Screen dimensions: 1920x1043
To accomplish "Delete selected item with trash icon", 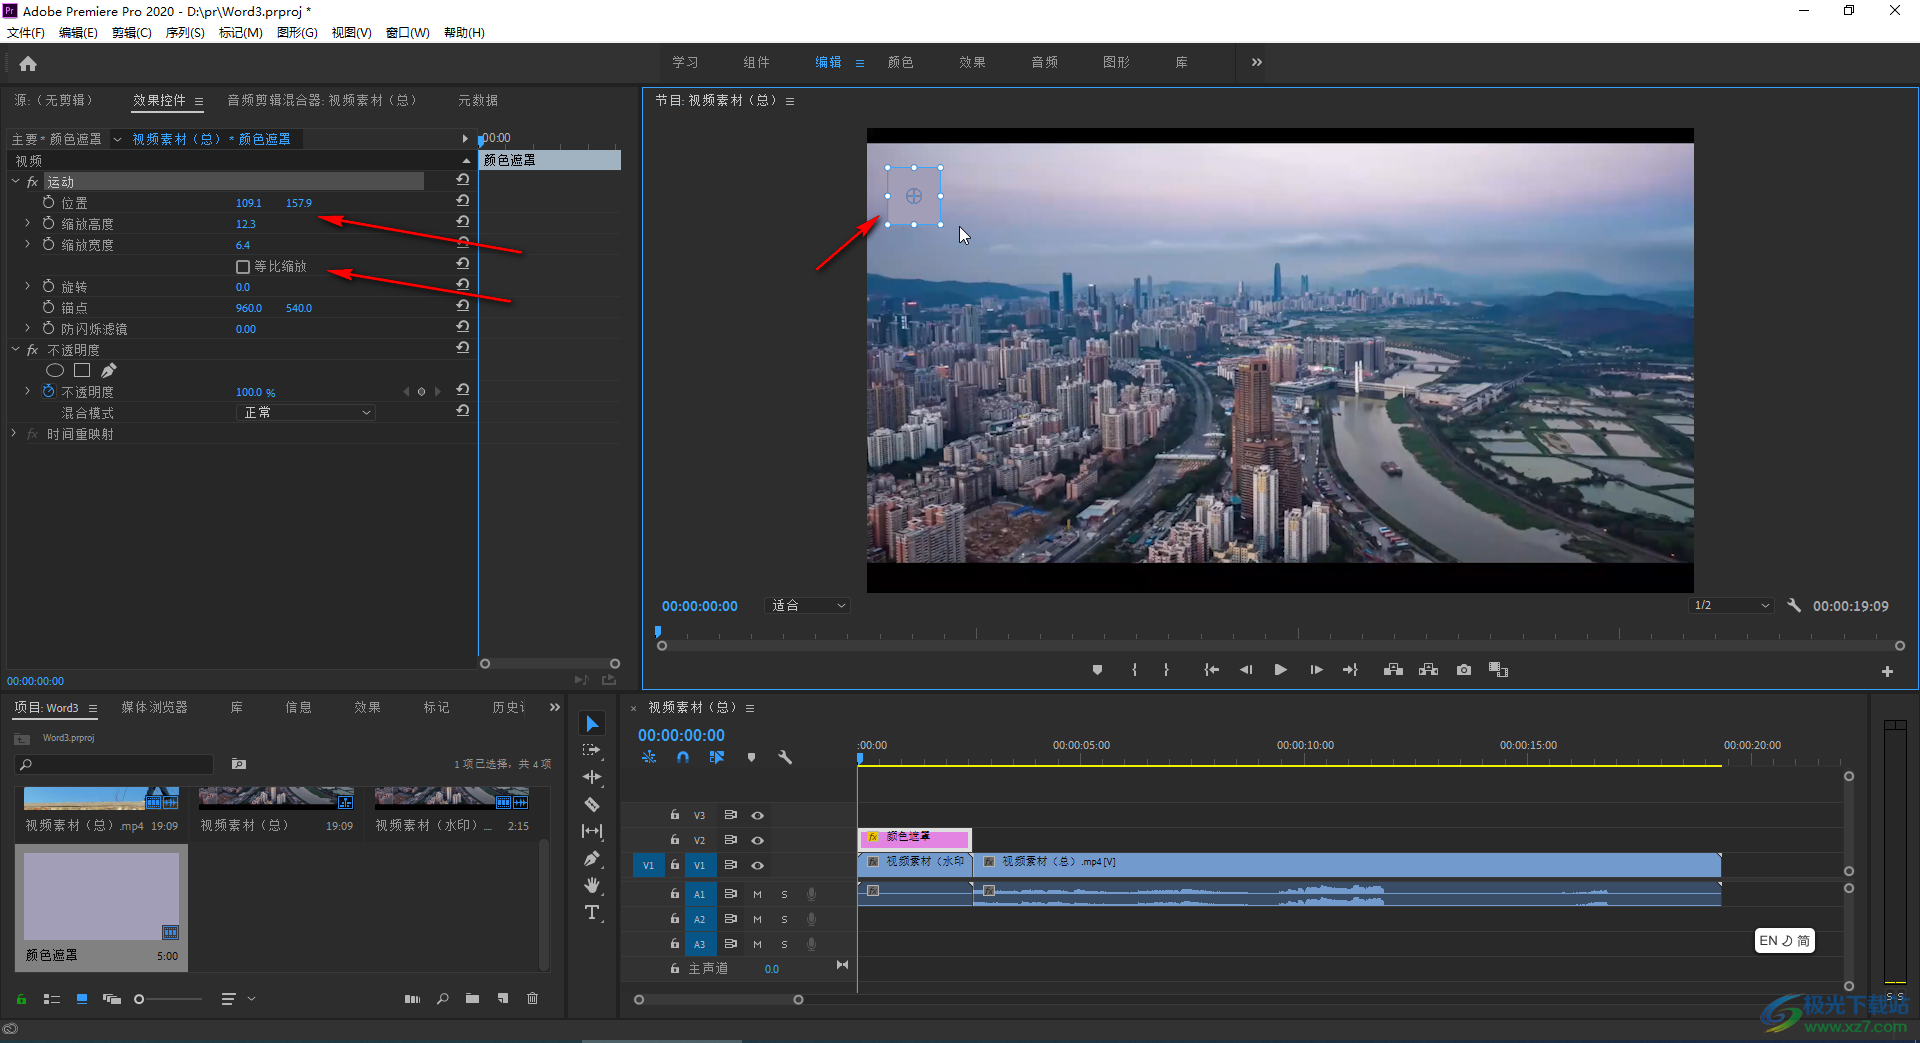I will pyautogui.click(x=532, y=999).
